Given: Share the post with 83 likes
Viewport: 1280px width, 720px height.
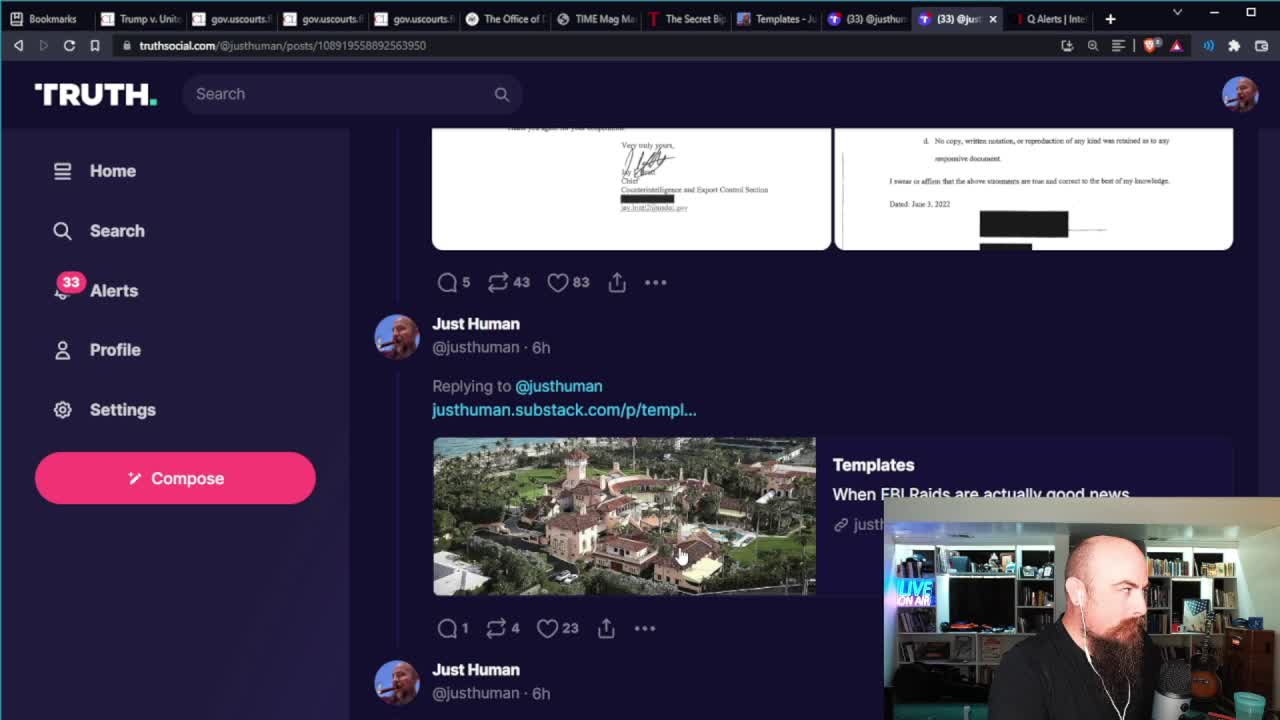Looking at the screenshot, I should pos(617,283).
